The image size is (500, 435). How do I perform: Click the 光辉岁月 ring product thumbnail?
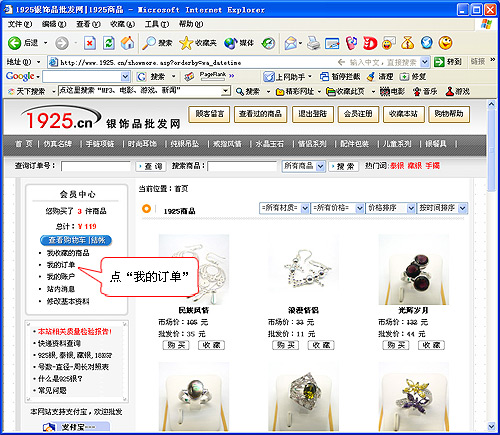tap(413, 269)
